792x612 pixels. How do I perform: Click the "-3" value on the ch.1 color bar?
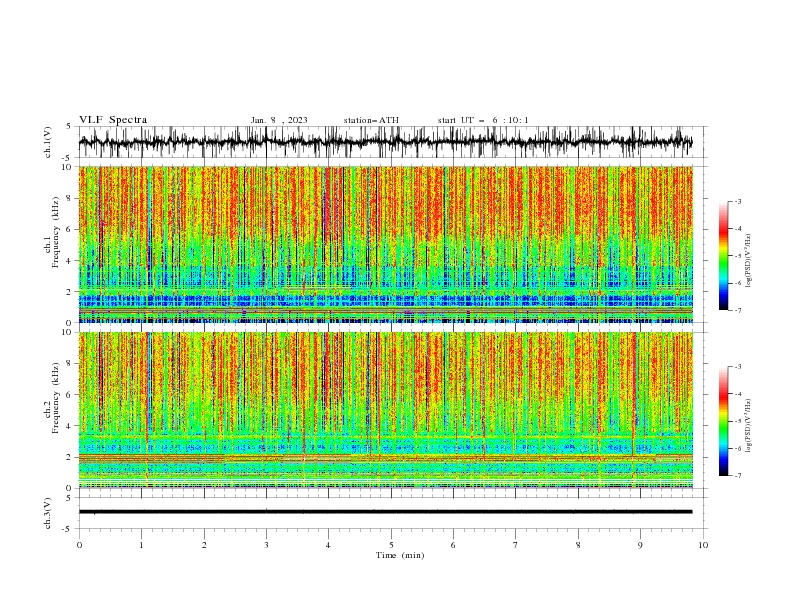click(738, 201)
